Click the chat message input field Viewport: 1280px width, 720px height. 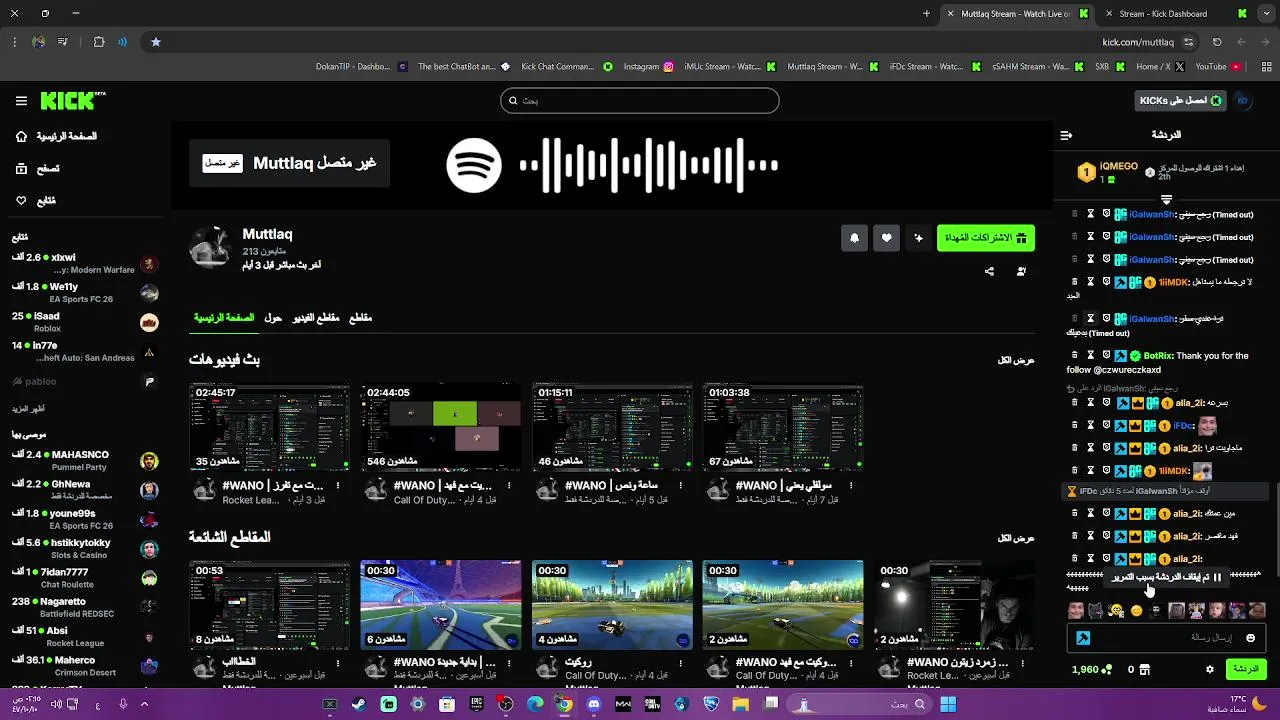click(1166, 638)
